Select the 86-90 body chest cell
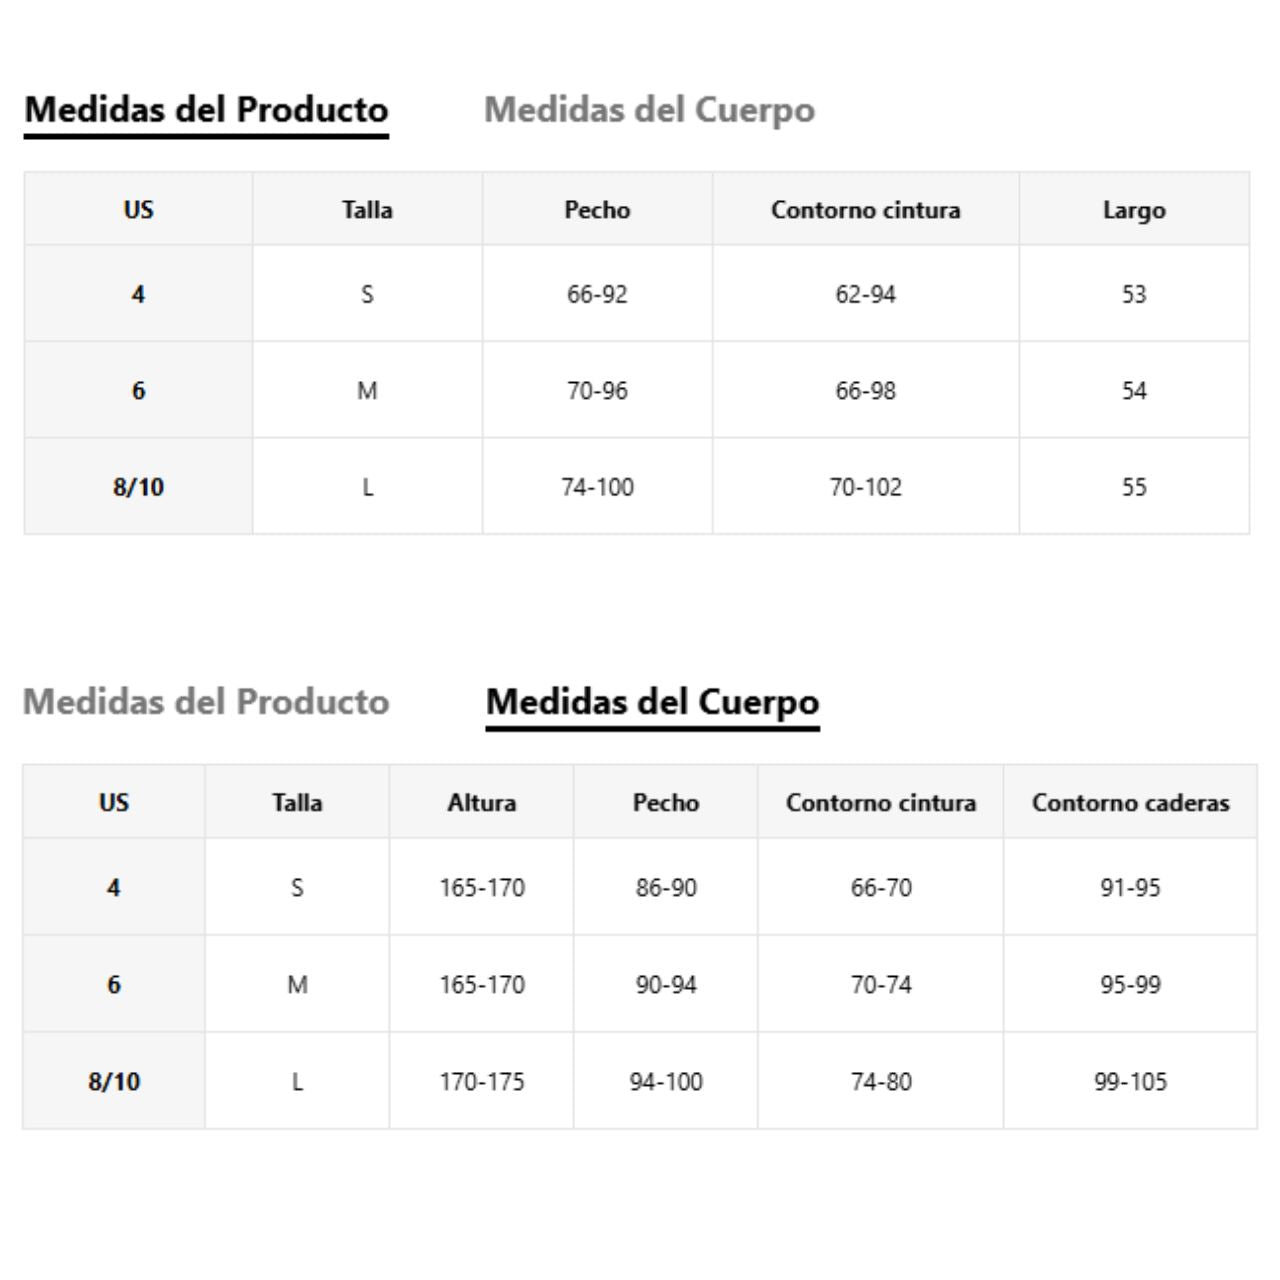 [666, 887]
